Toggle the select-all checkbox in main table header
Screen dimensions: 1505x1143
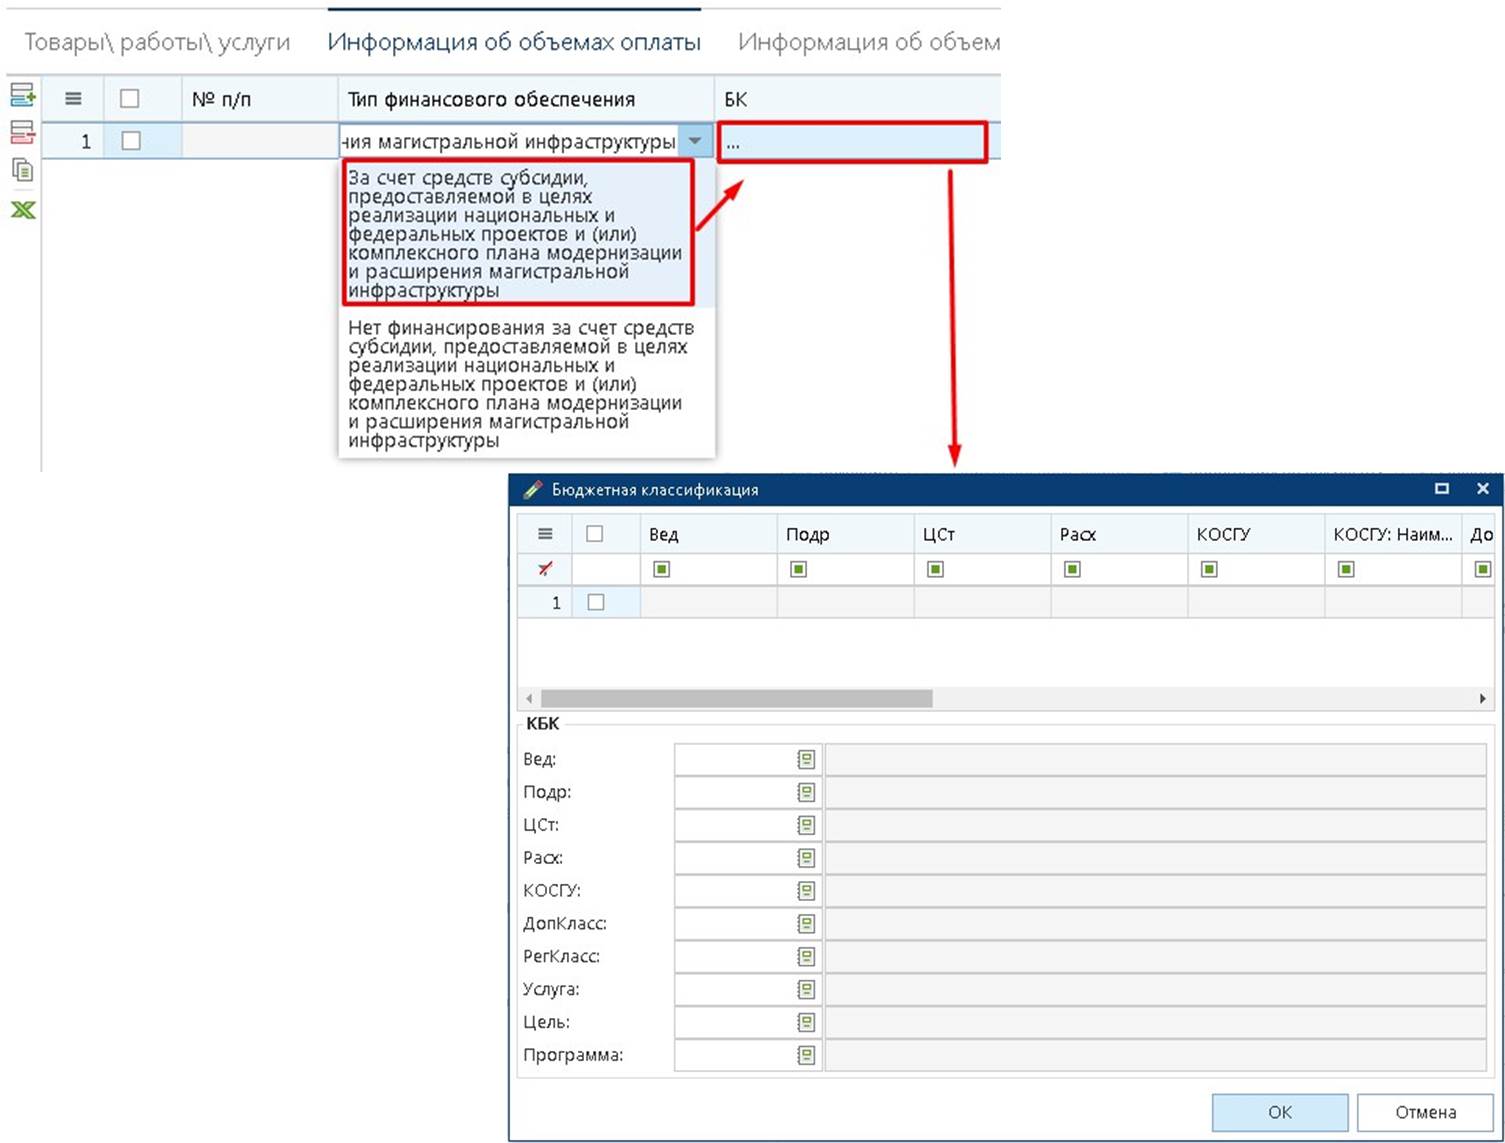129,98
